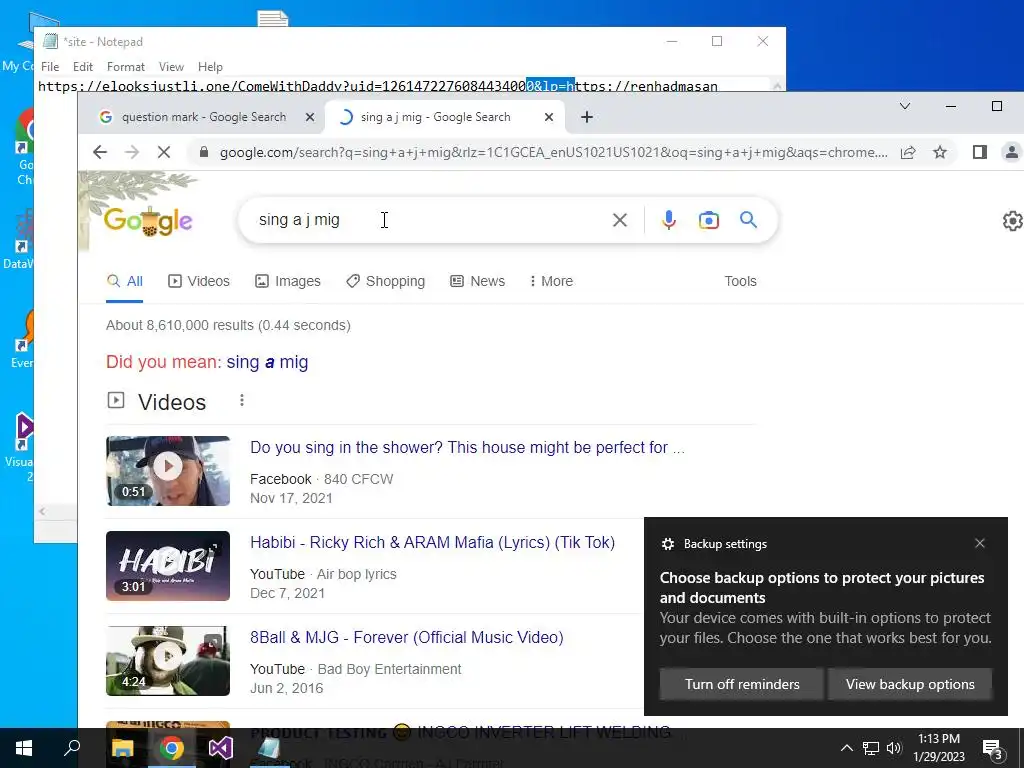This screenshot has height=768, width=1024.
Task: Open Notepad Format menu
Action: point(125,67)
